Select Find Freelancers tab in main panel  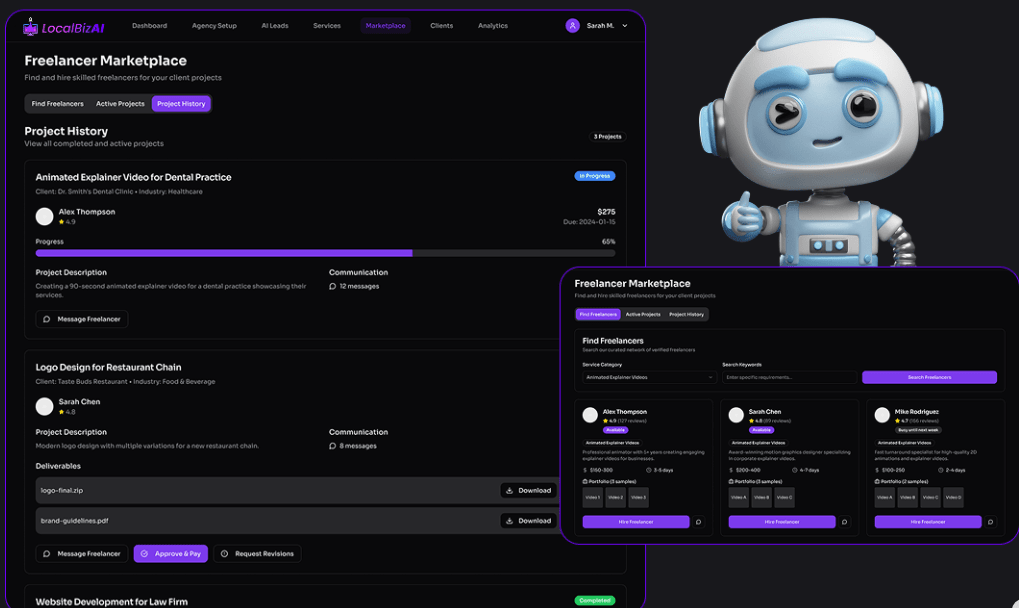[x=57, y=104]
